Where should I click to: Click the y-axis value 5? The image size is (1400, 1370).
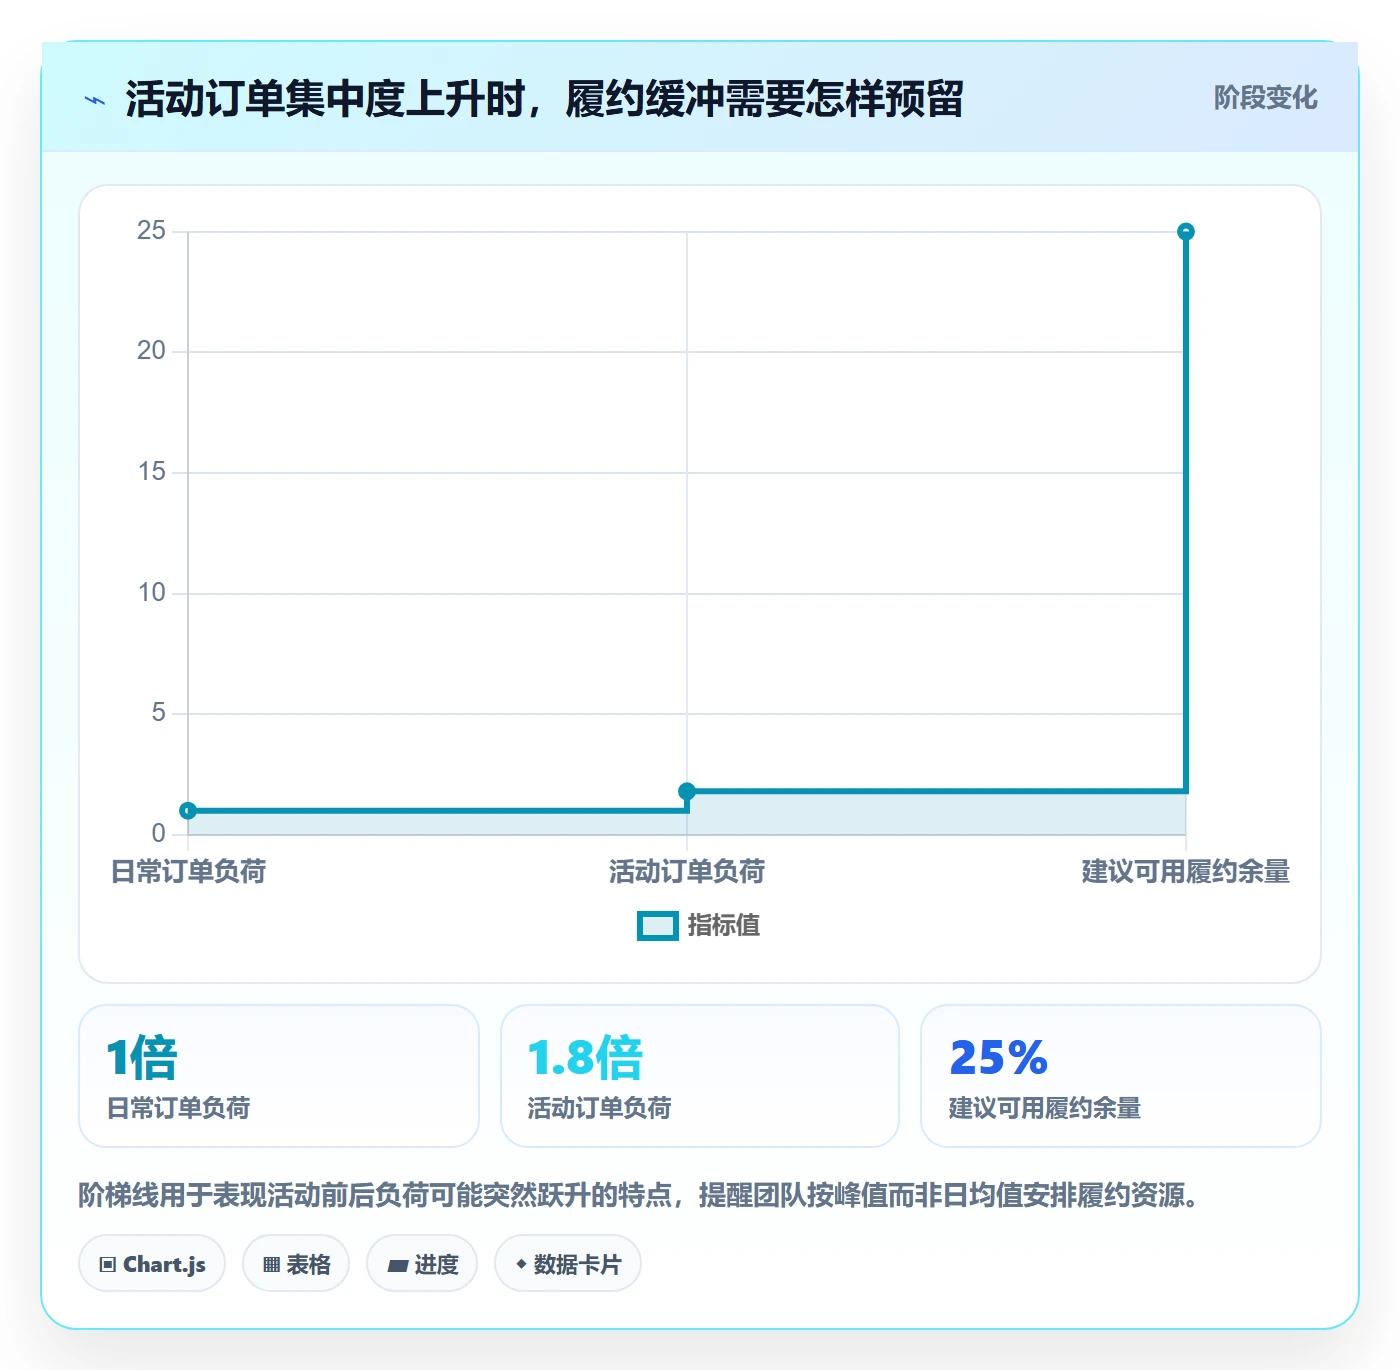[159, 713]
